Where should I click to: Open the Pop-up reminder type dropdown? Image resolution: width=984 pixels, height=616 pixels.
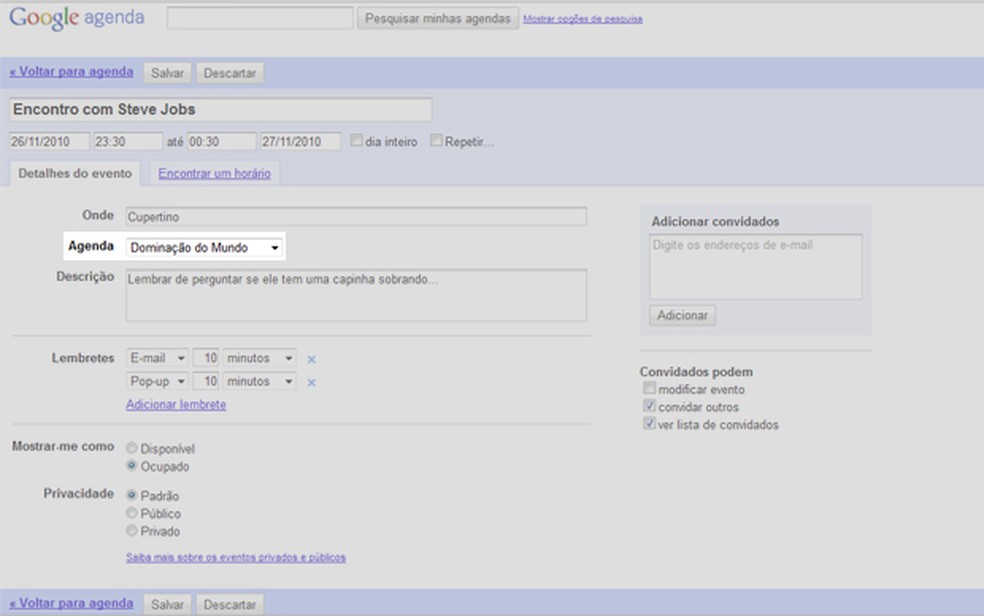(x=157, y=381)
